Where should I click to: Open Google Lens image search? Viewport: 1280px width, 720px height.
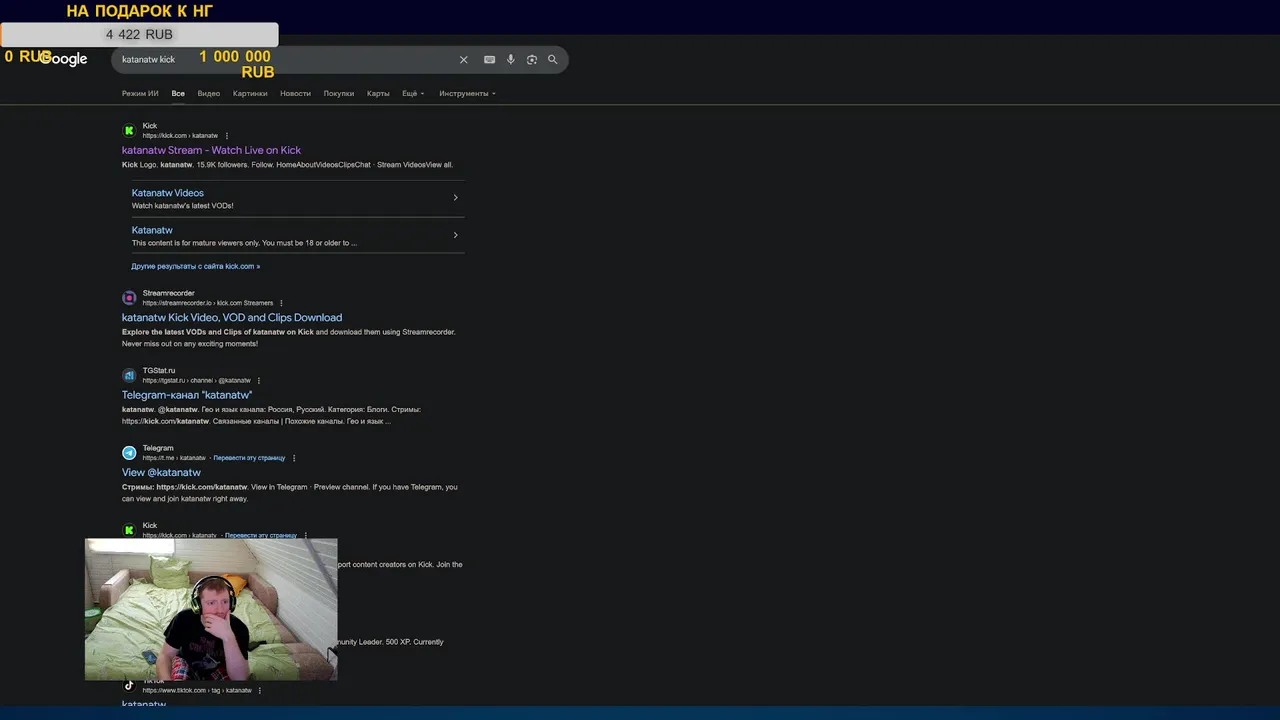(x=531, y=60)
